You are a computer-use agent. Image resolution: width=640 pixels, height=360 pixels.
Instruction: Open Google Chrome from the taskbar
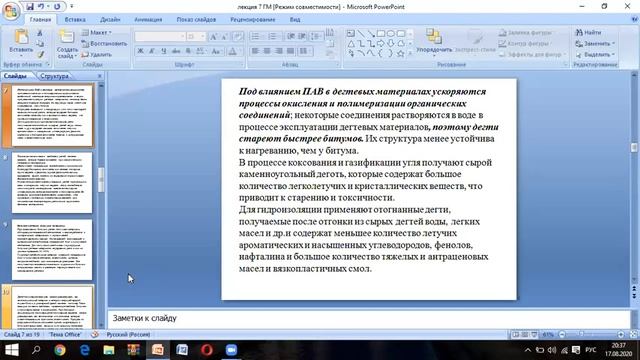(60, 350)
